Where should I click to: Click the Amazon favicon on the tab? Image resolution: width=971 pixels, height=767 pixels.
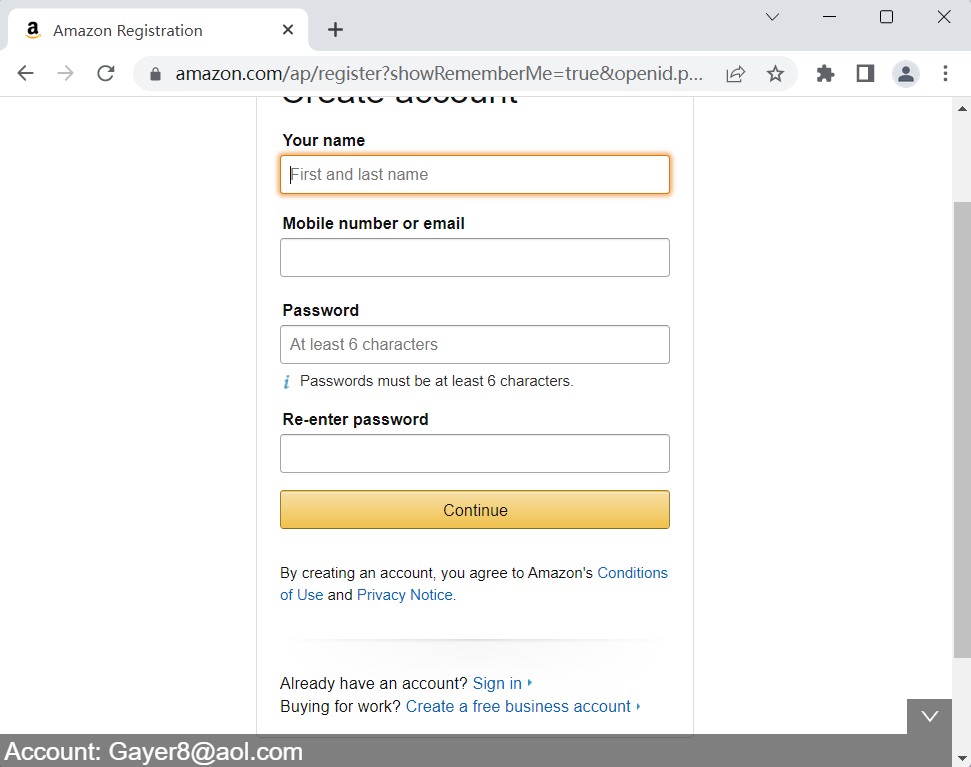click(x=31, y=29)
